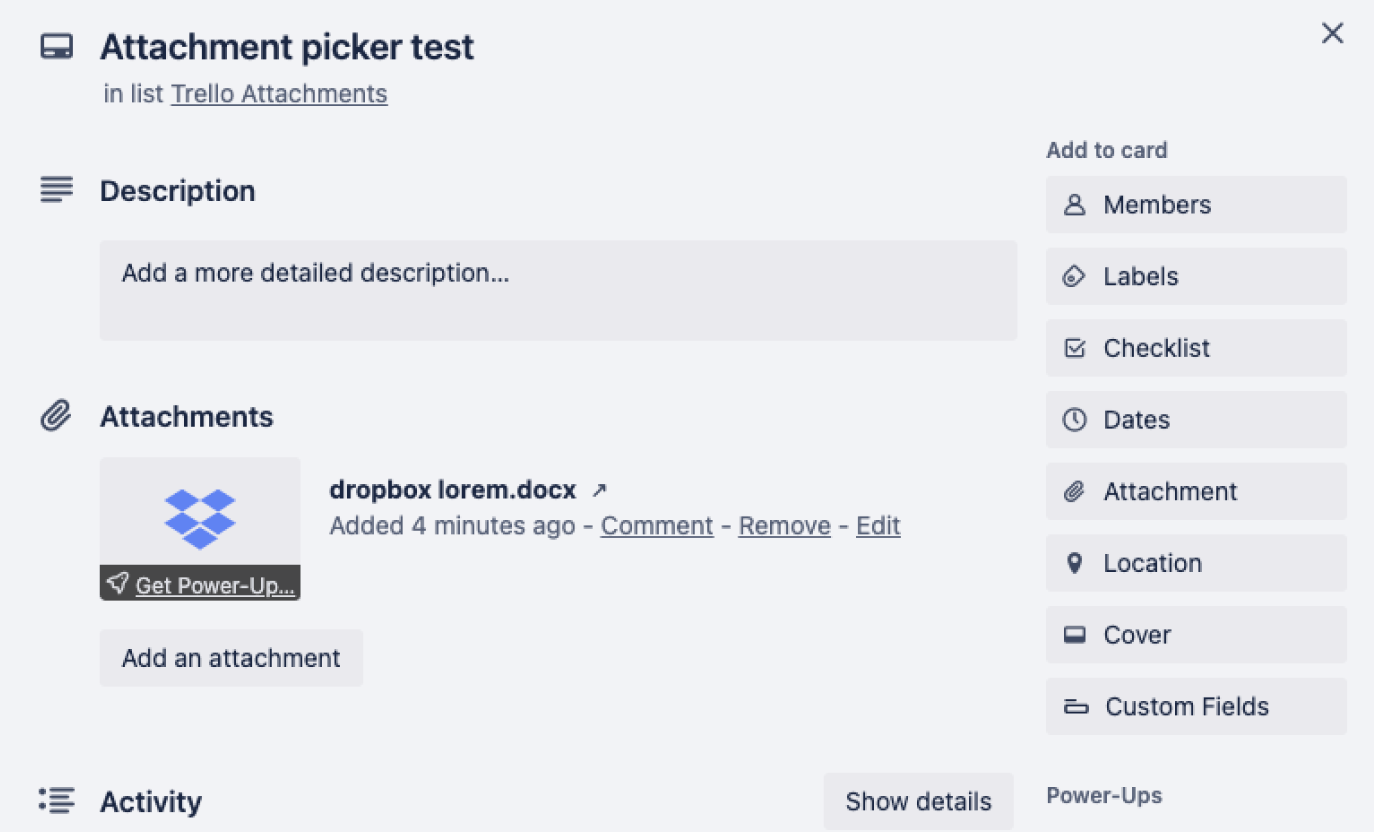The height and width of the screenshot is (832, 1374).
Task: Click the Labels tag icon
Action: pos(1075,276)
